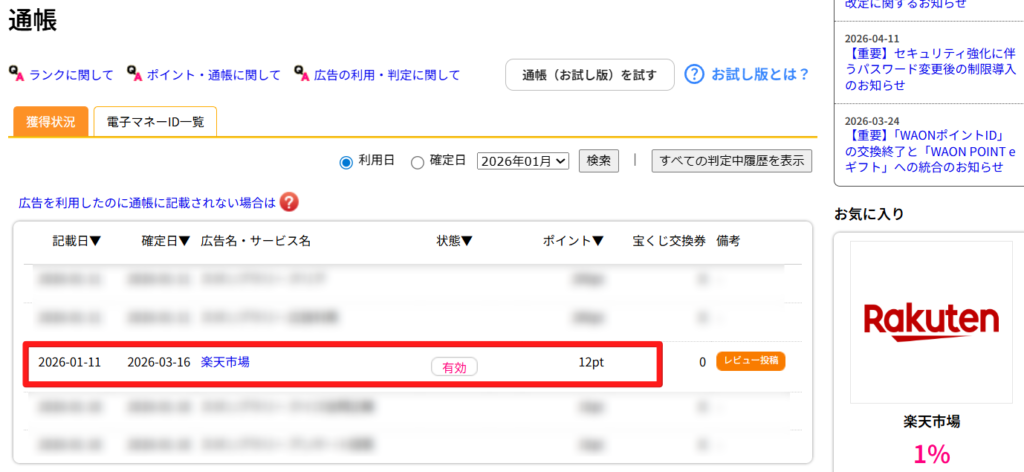Switch to the 獲得状況 tab
Image resolution: width=1024 pixels, height=472 pixels.
pyautogui.click(x=50, y=122)
